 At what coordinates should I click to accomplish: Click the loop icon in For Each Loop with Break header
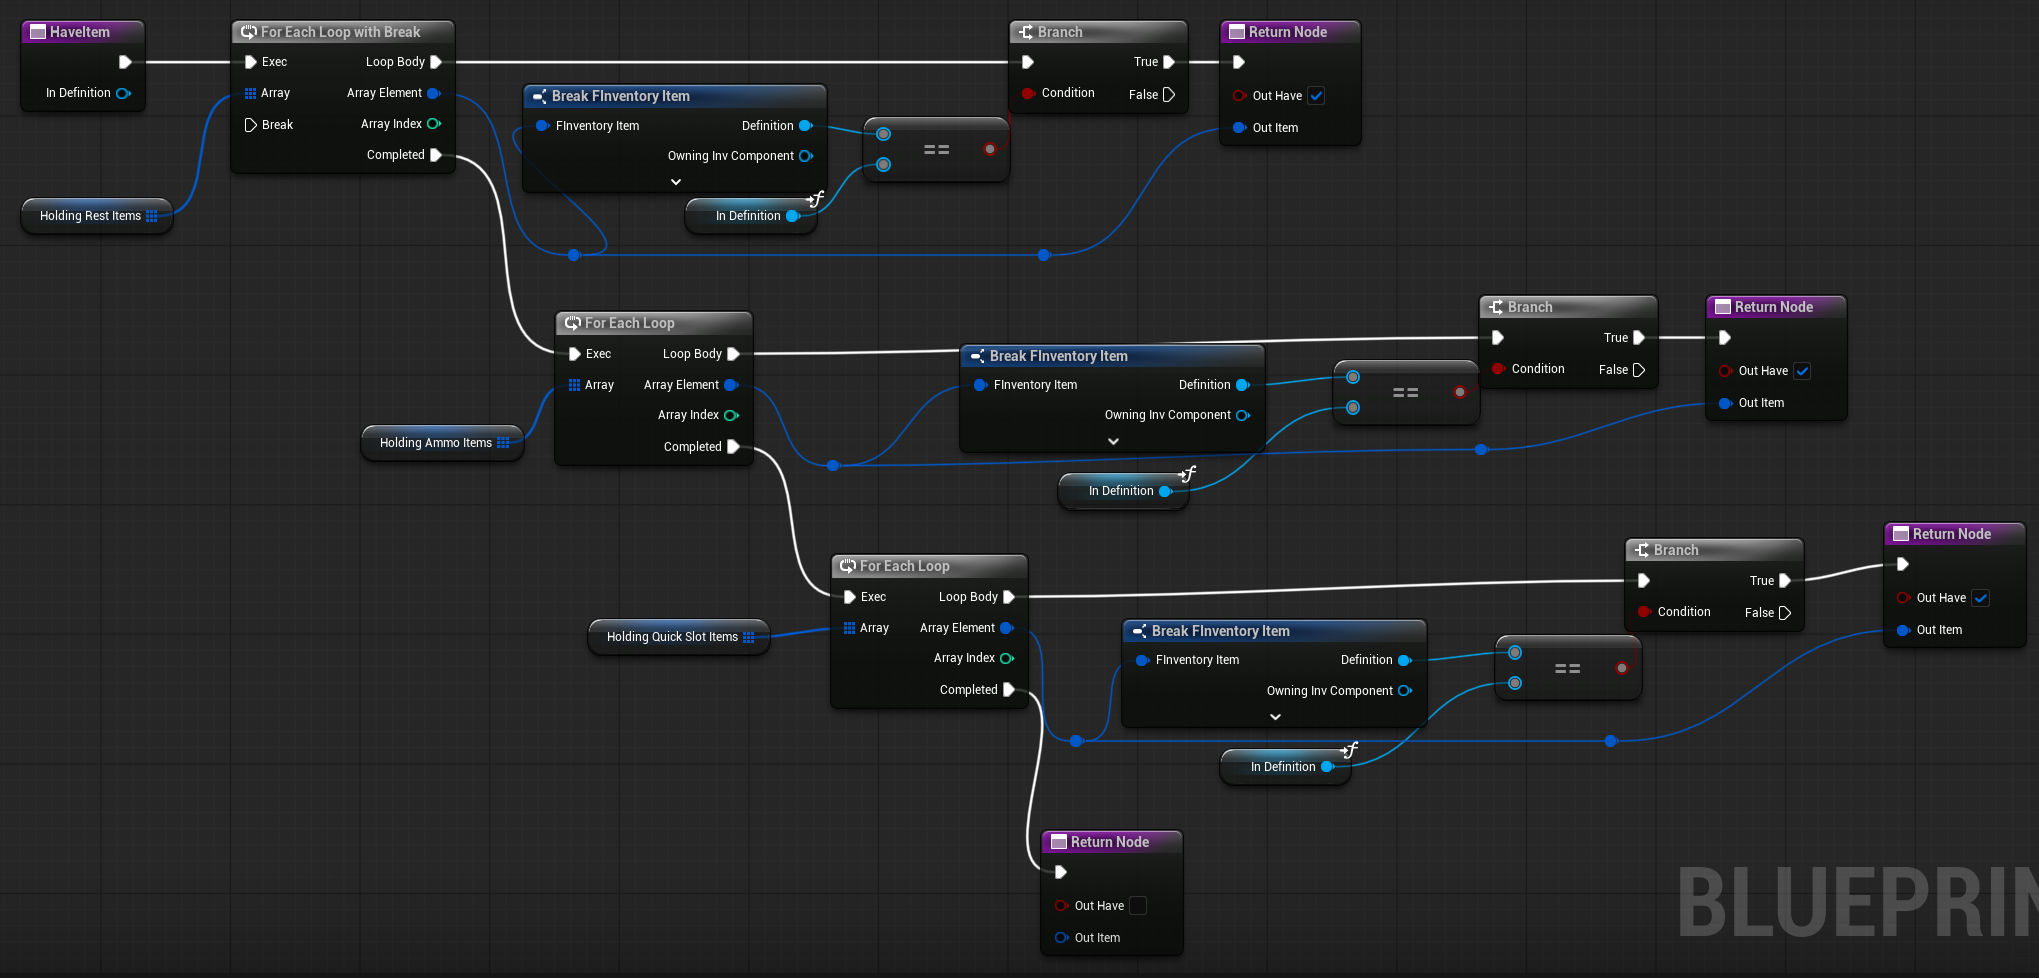(248, 32)
